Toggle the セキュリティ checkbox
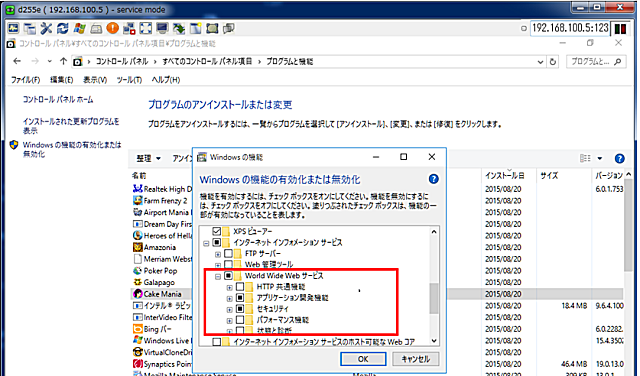The height and width of the screenshot is (376, 640). 240,309
